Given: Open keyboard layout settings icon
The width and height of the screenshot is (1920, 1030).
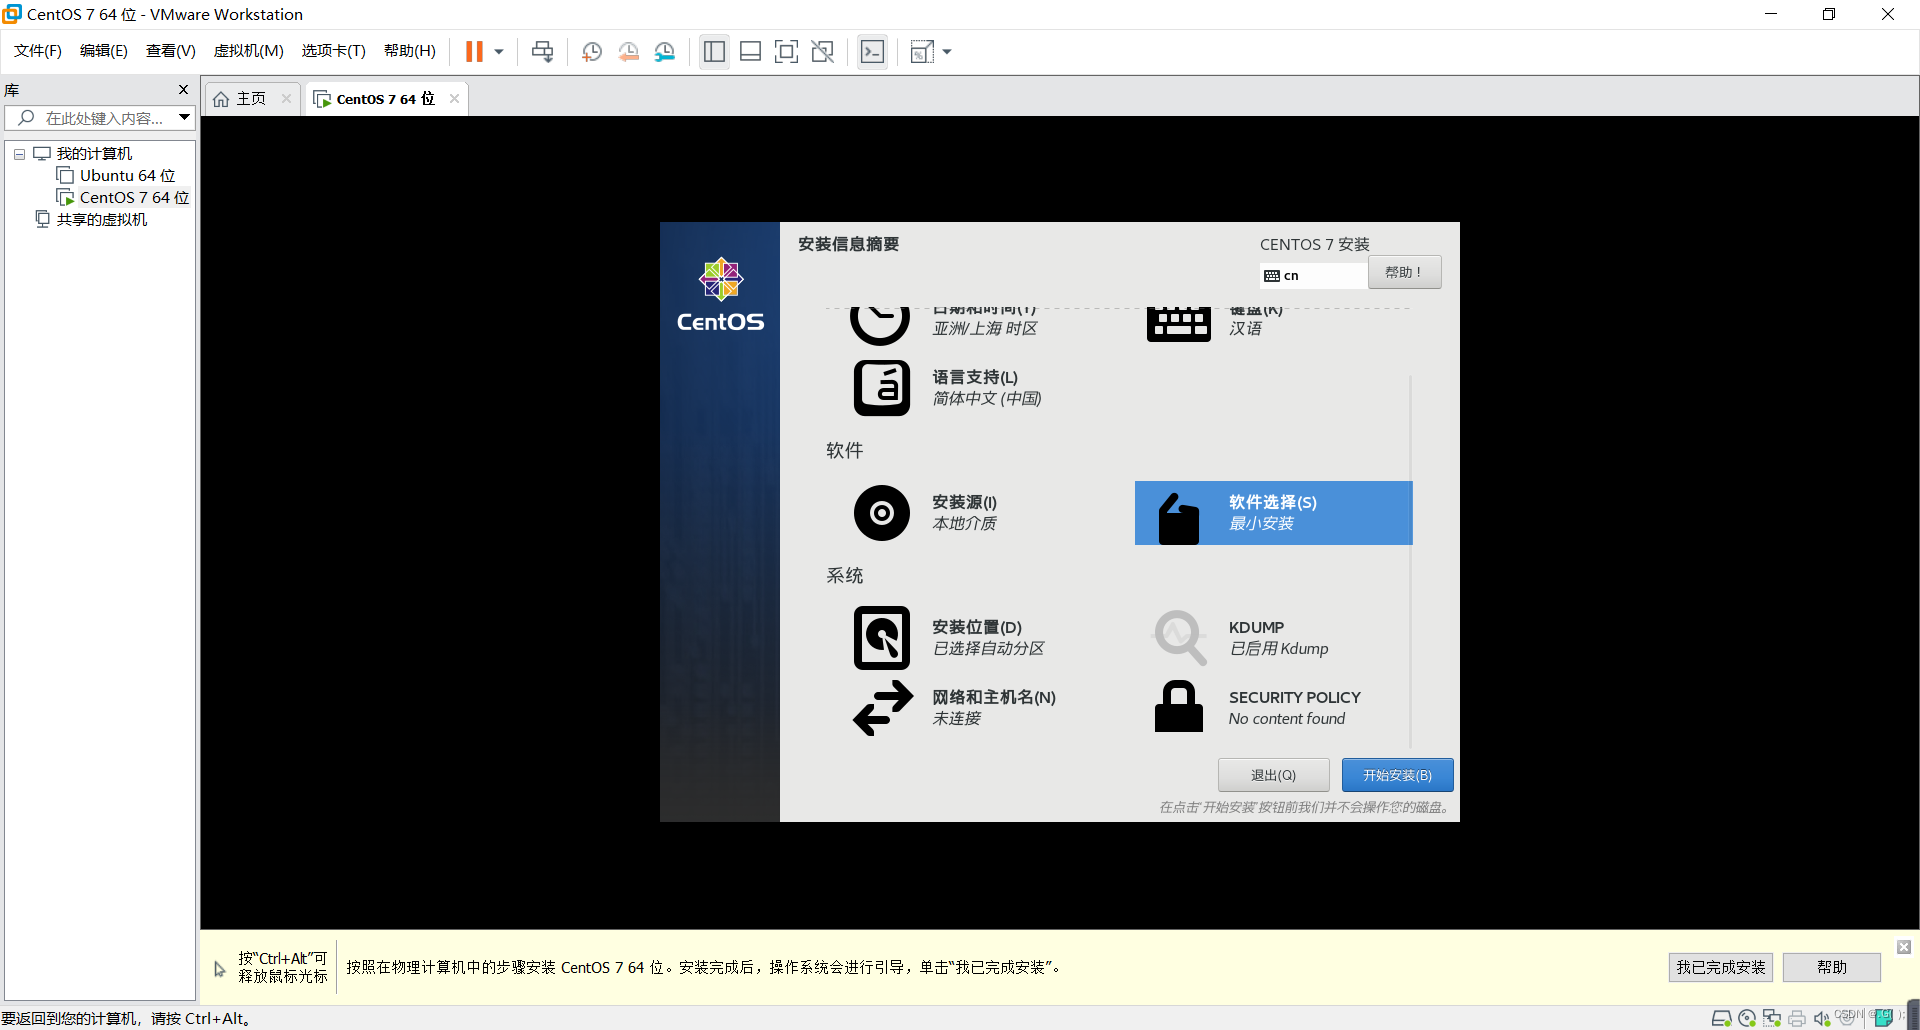Looking at the screenshot, I should (x=1178, y=324).
